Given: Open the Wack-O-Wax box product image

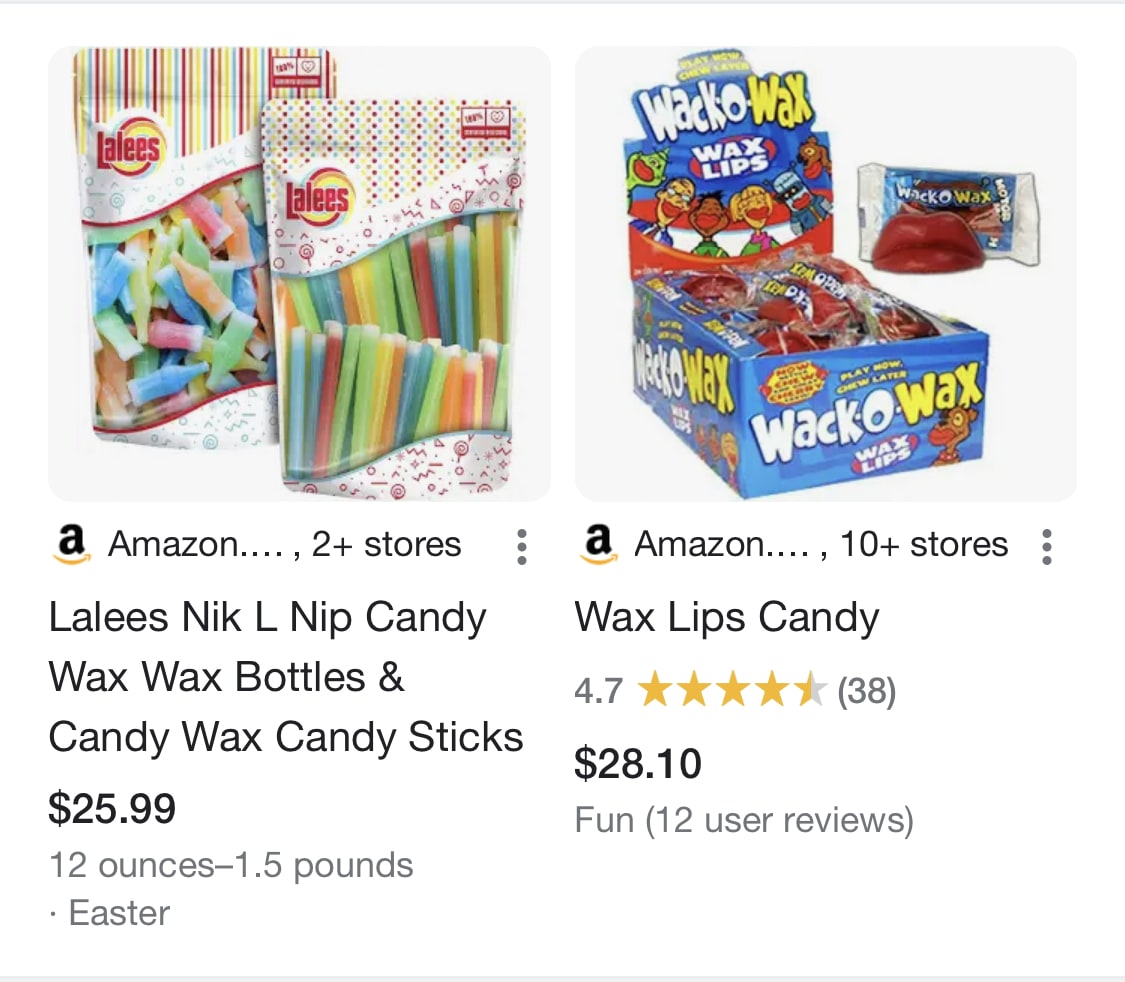Looking at the screenshot, I should [x=825, y=273].
